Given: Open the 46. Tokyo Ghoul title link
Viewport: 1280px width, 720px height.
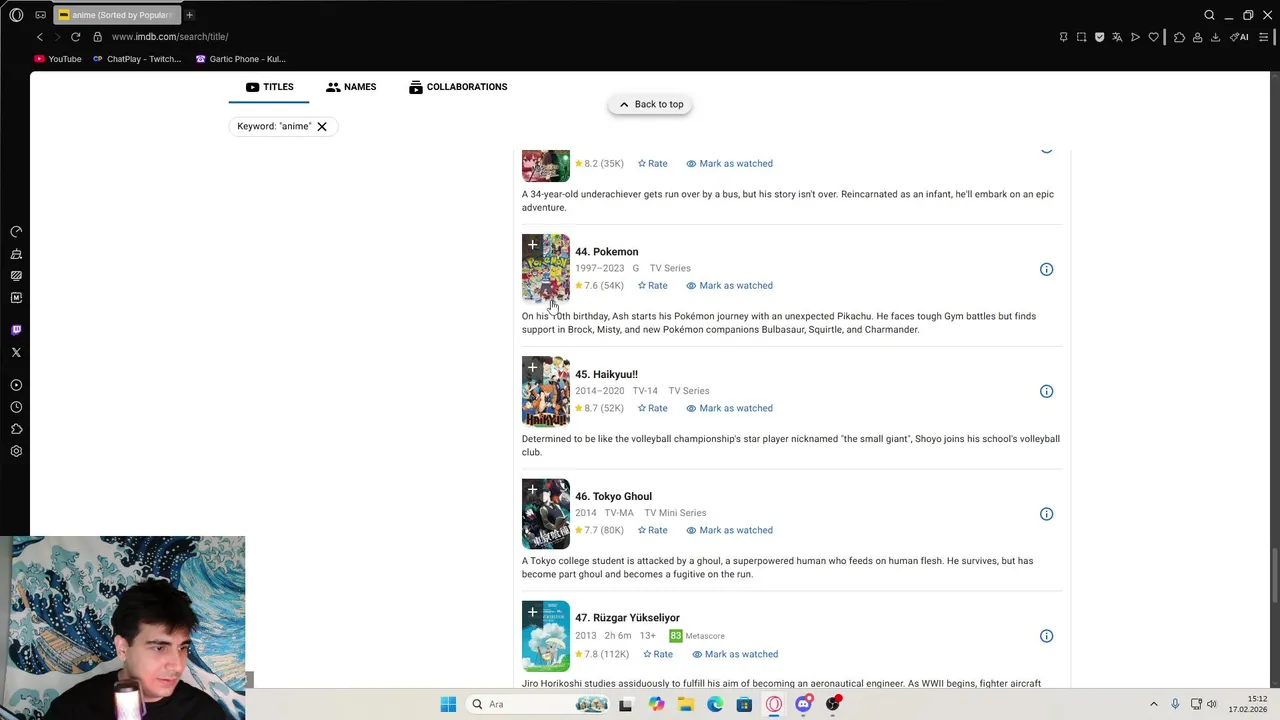Looking at the screenshot, I should tap(613, 496).
